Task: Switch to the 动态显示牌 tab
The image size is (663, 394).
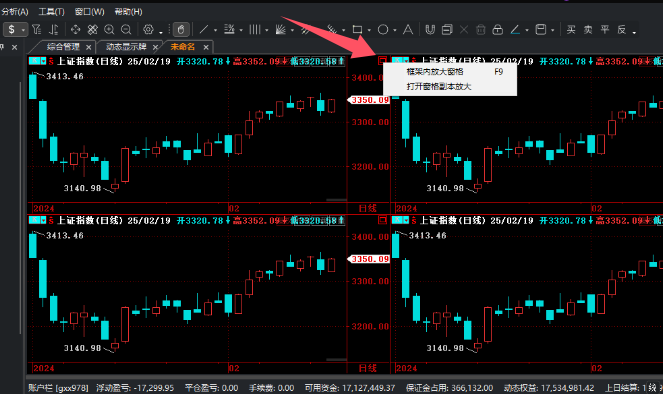Action: tap(126, 47)
